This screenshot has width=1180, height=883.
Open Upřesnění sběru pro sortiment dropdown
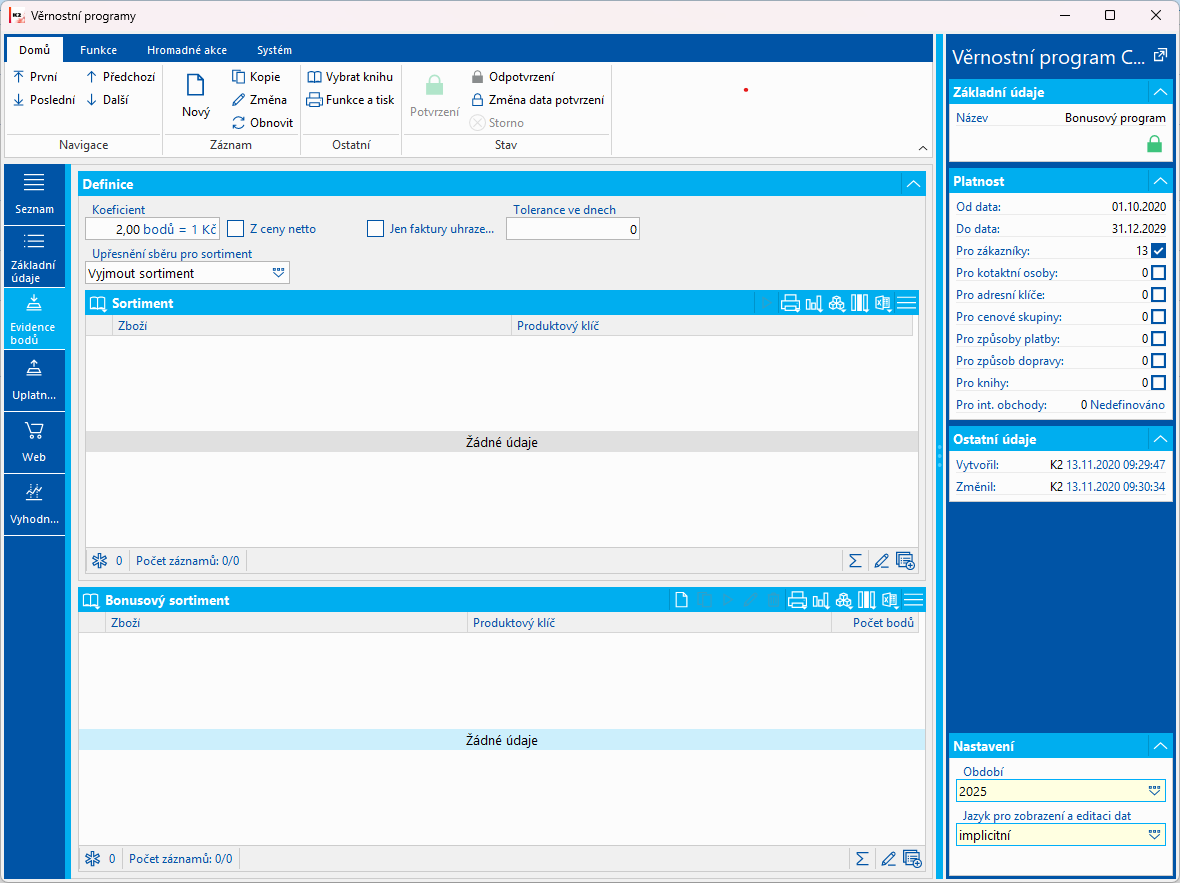tap(278, 273)
